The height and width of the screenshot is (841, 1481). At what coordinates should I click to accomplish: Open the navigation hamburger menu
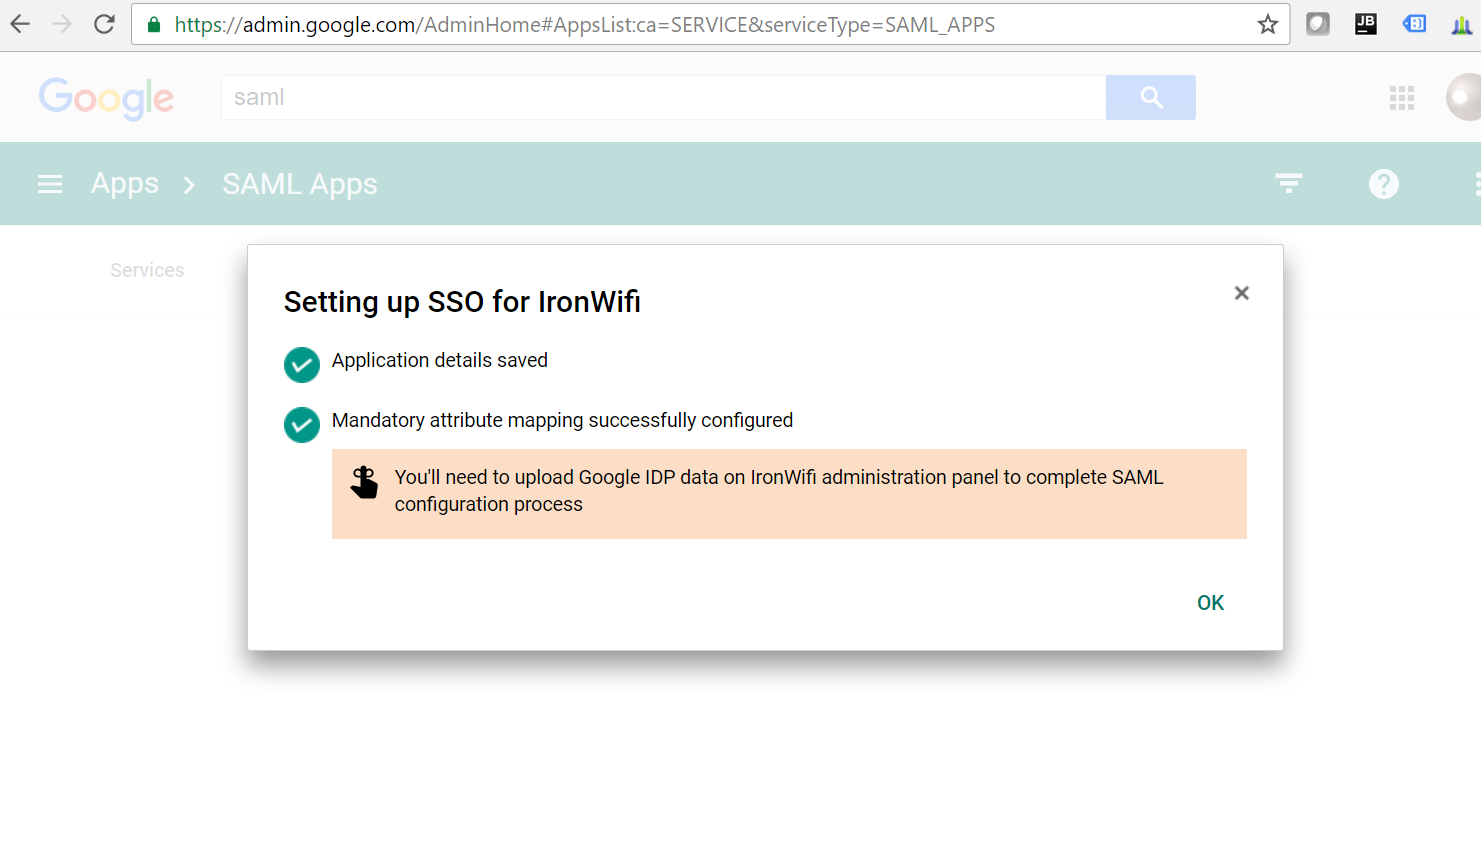coord(50,183)
